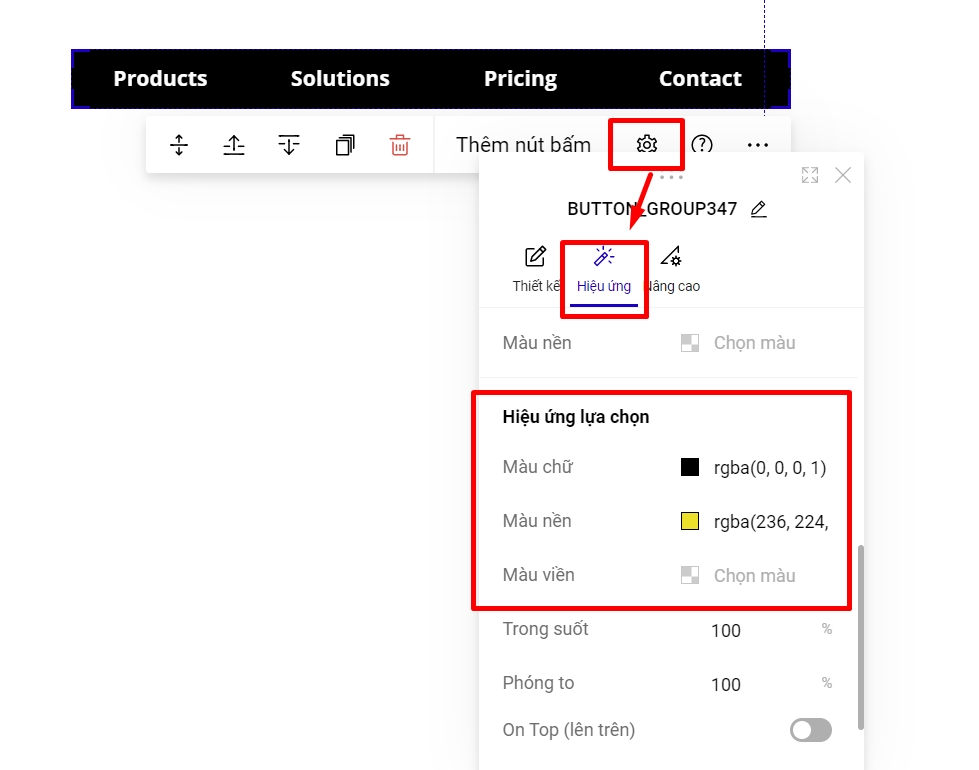Toggle the On Top (lên trên) switch

click(x=810, y=730)
